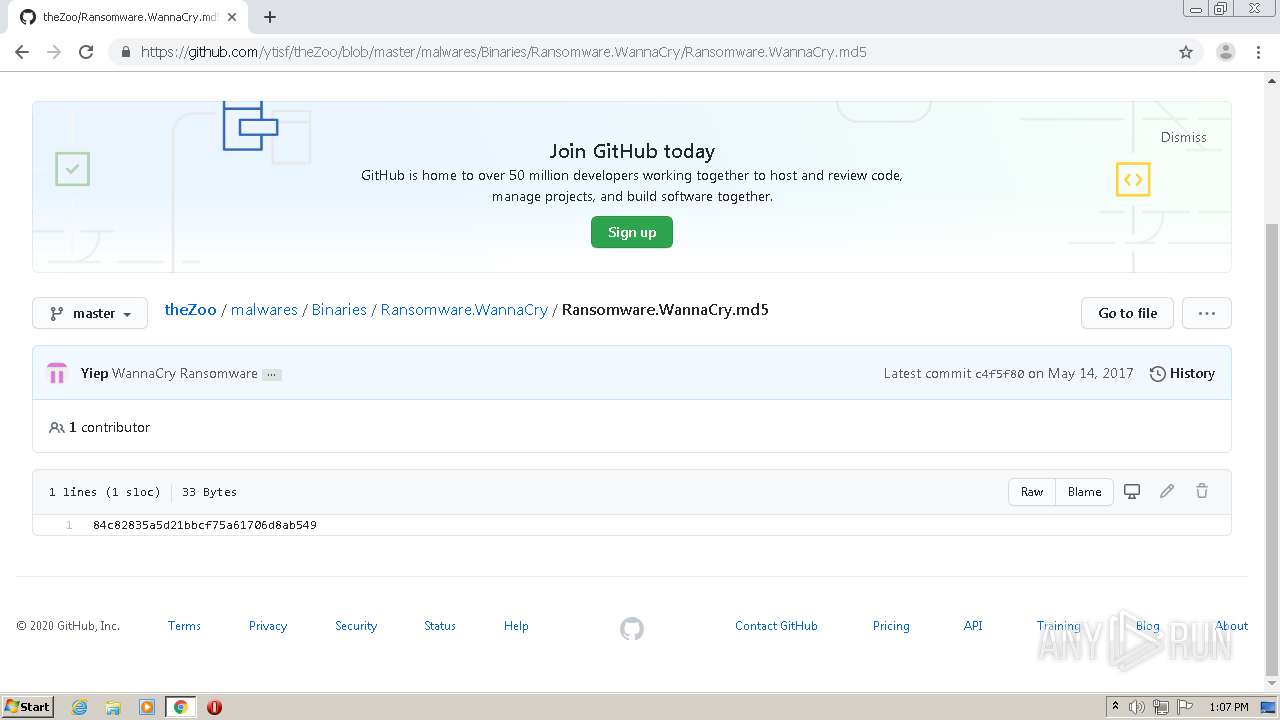Reload the page with refresh icon
This screenshot has width=1280, height=720.
click(x=86, y=52)
